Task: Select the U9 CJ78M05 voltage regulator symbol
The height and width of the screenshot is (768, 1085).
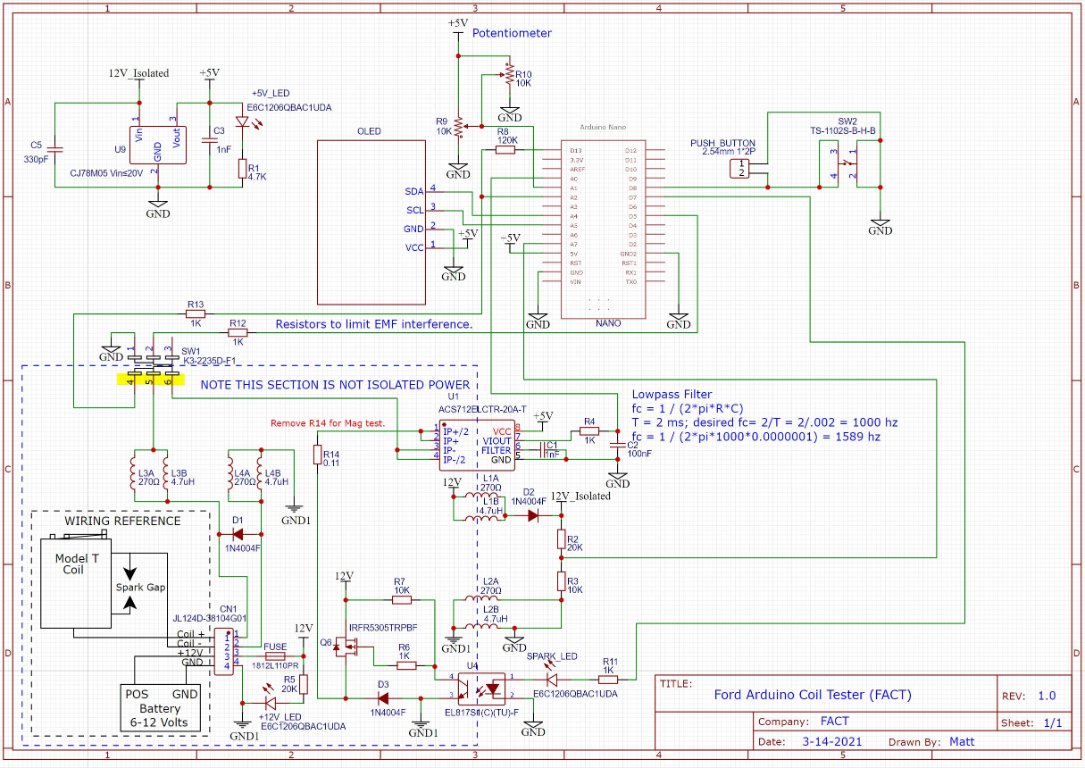Action: tap(158, 147)
